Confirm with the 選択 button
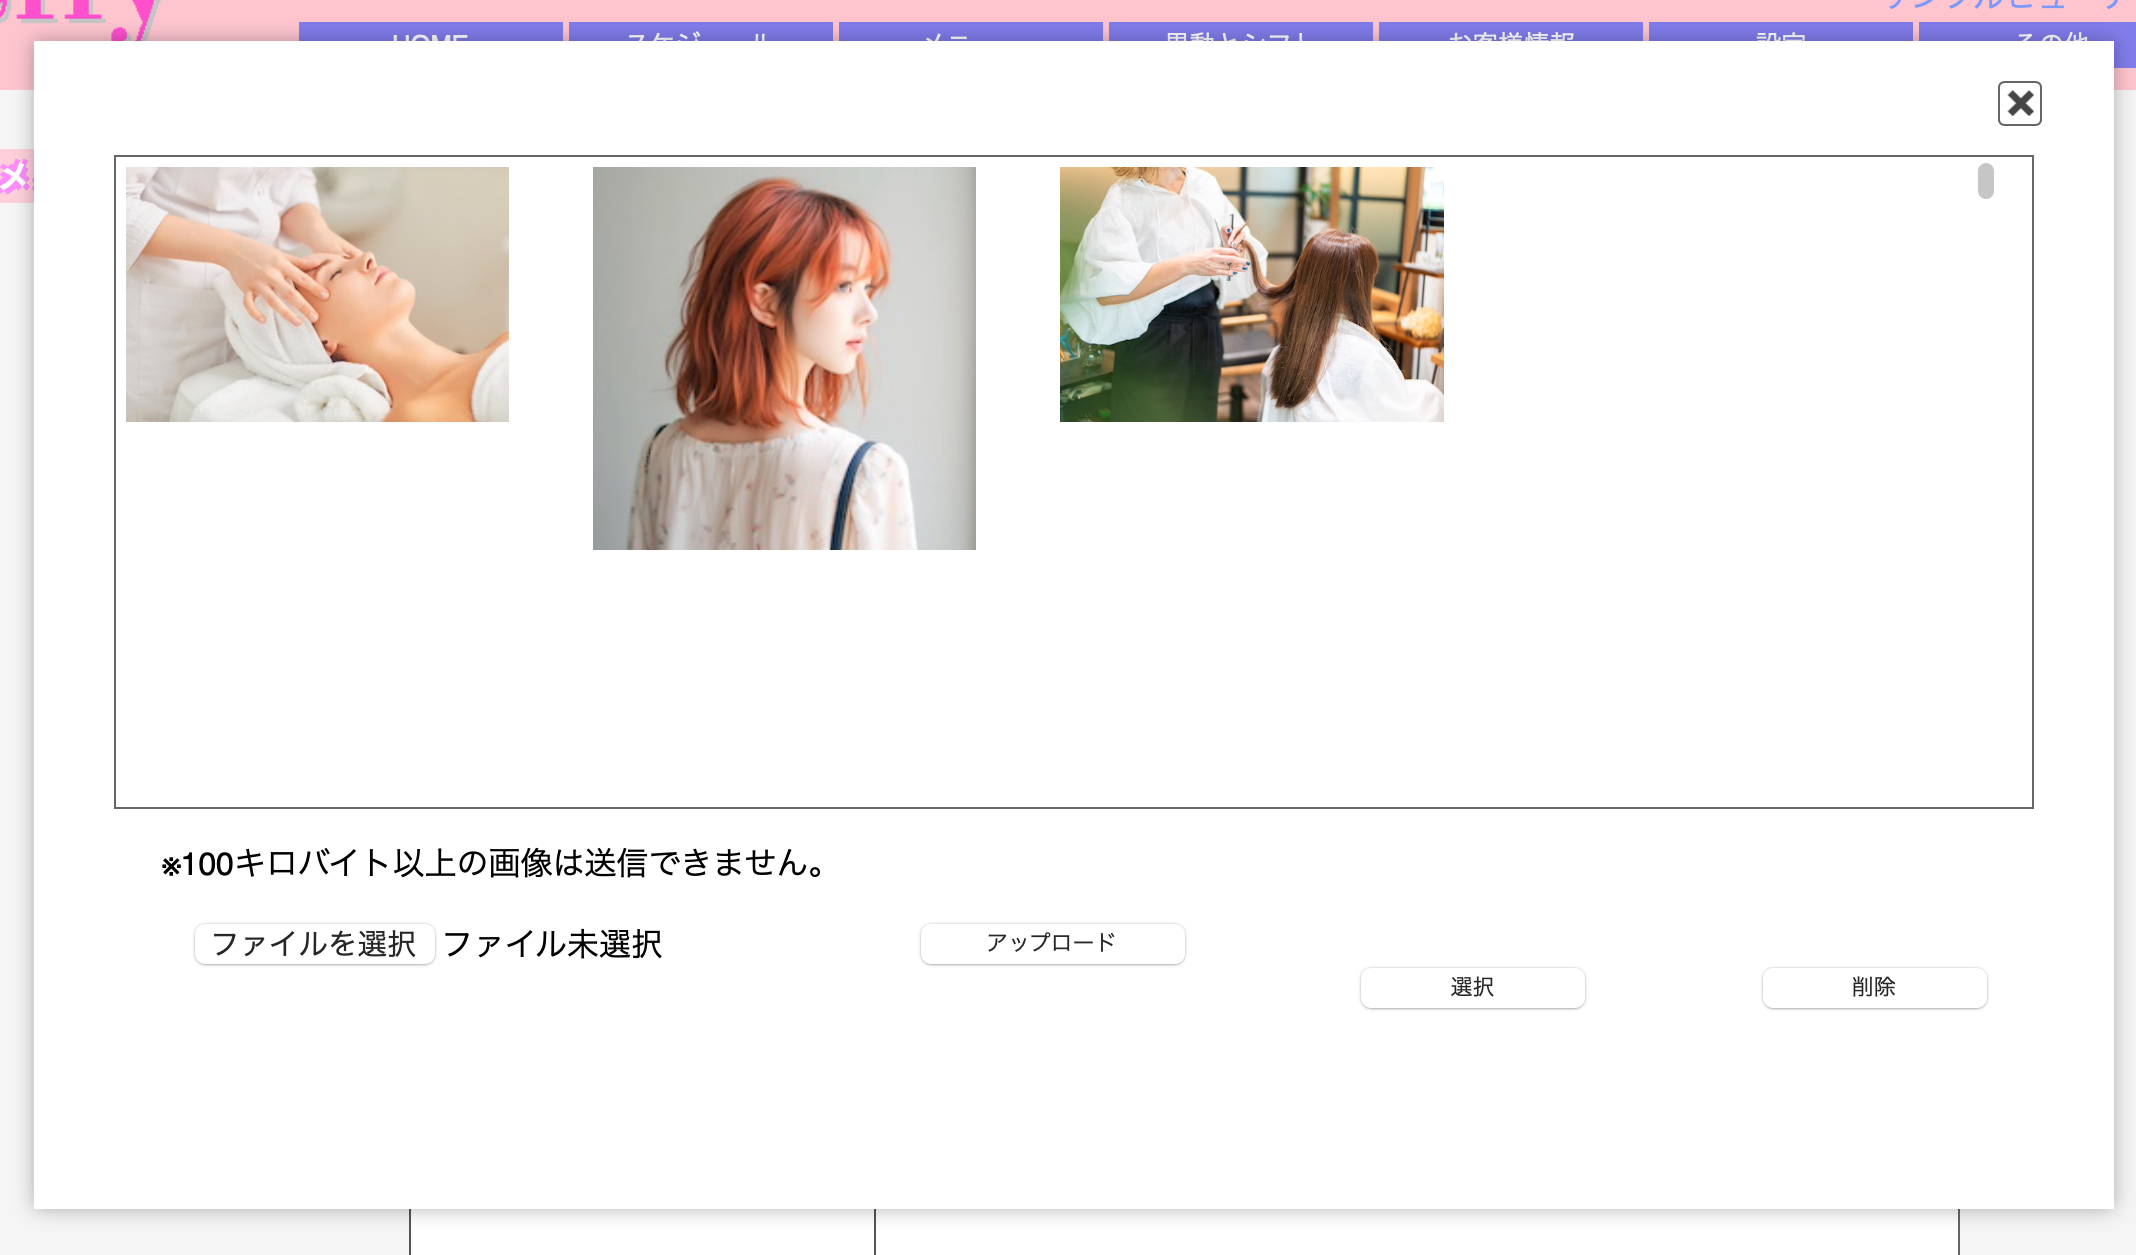This screenshot has height=1255, width=2136. coord(1471,987)
